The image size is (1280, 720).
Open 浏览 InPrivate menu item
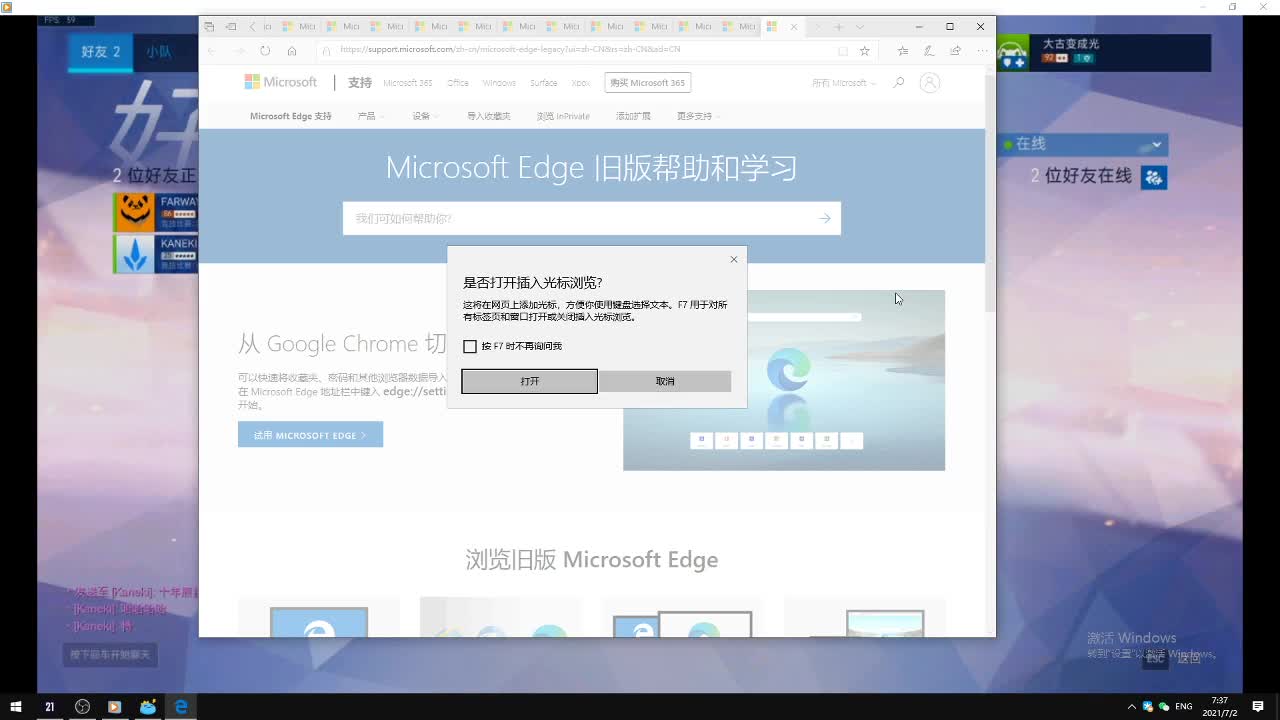tap(563, 116)
